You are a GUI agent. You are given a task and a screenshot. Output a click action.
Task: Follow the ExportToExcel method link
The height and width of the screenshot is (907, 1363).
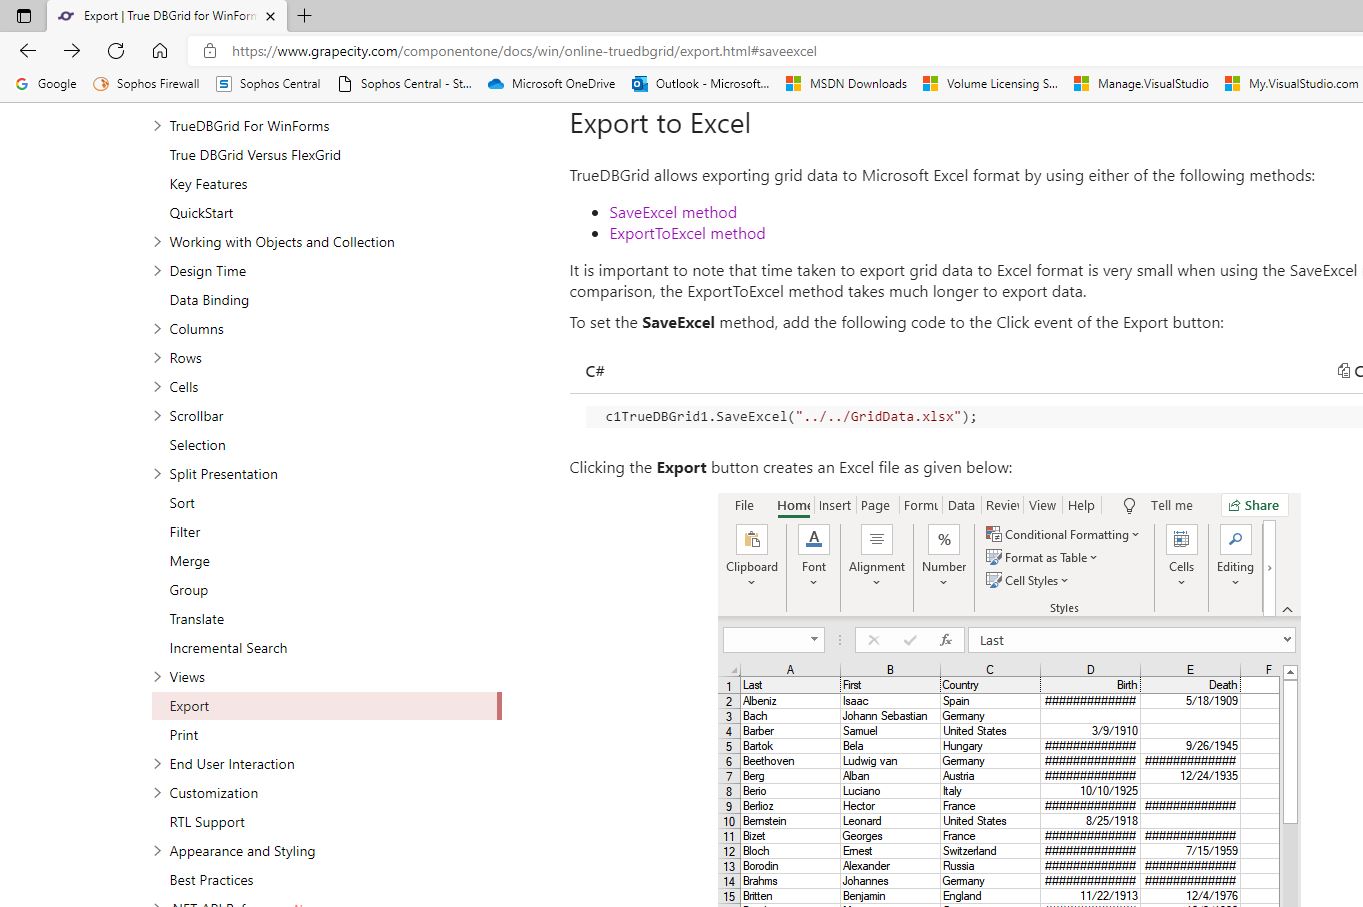point(687,233)
